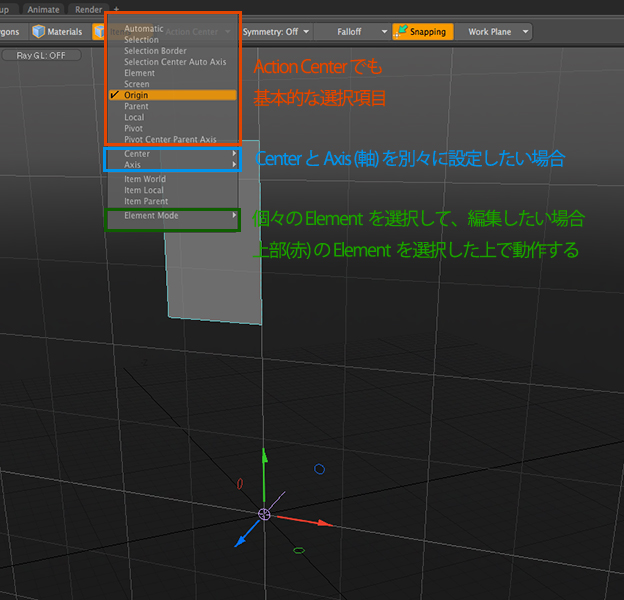Click the gizmo center circle at origin
The height and width of the screenshot is (600, 624).
(x=264, y=514)
